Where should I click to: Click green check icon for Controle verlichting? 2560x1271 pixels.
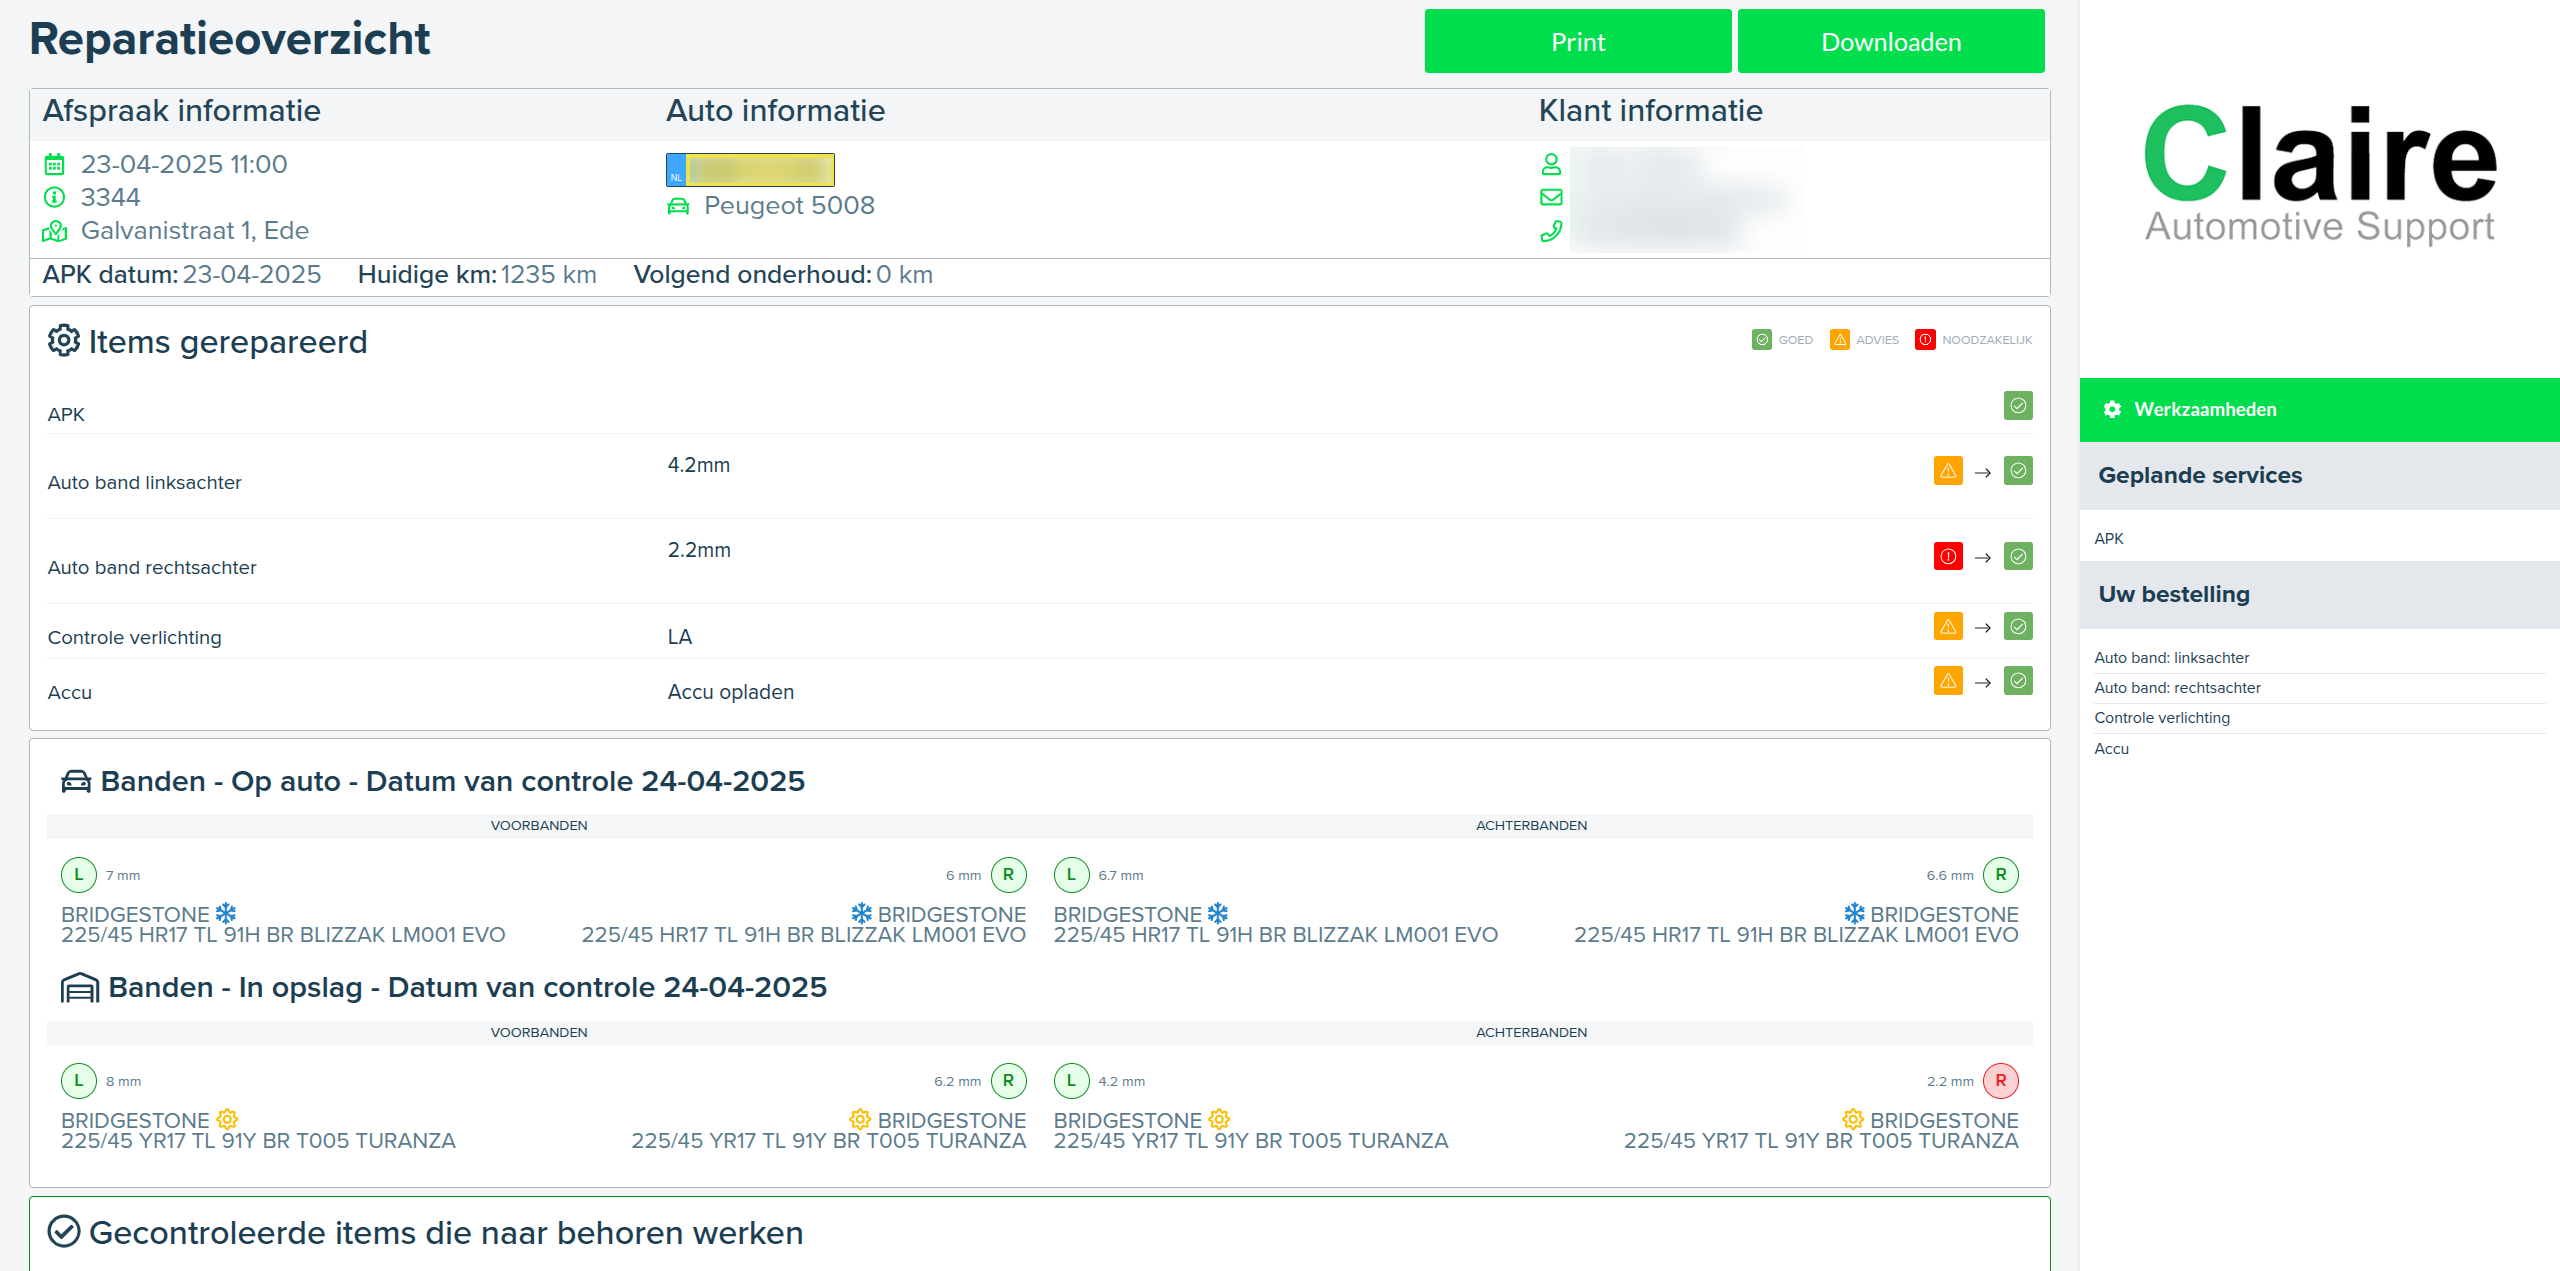(2017, 627)
